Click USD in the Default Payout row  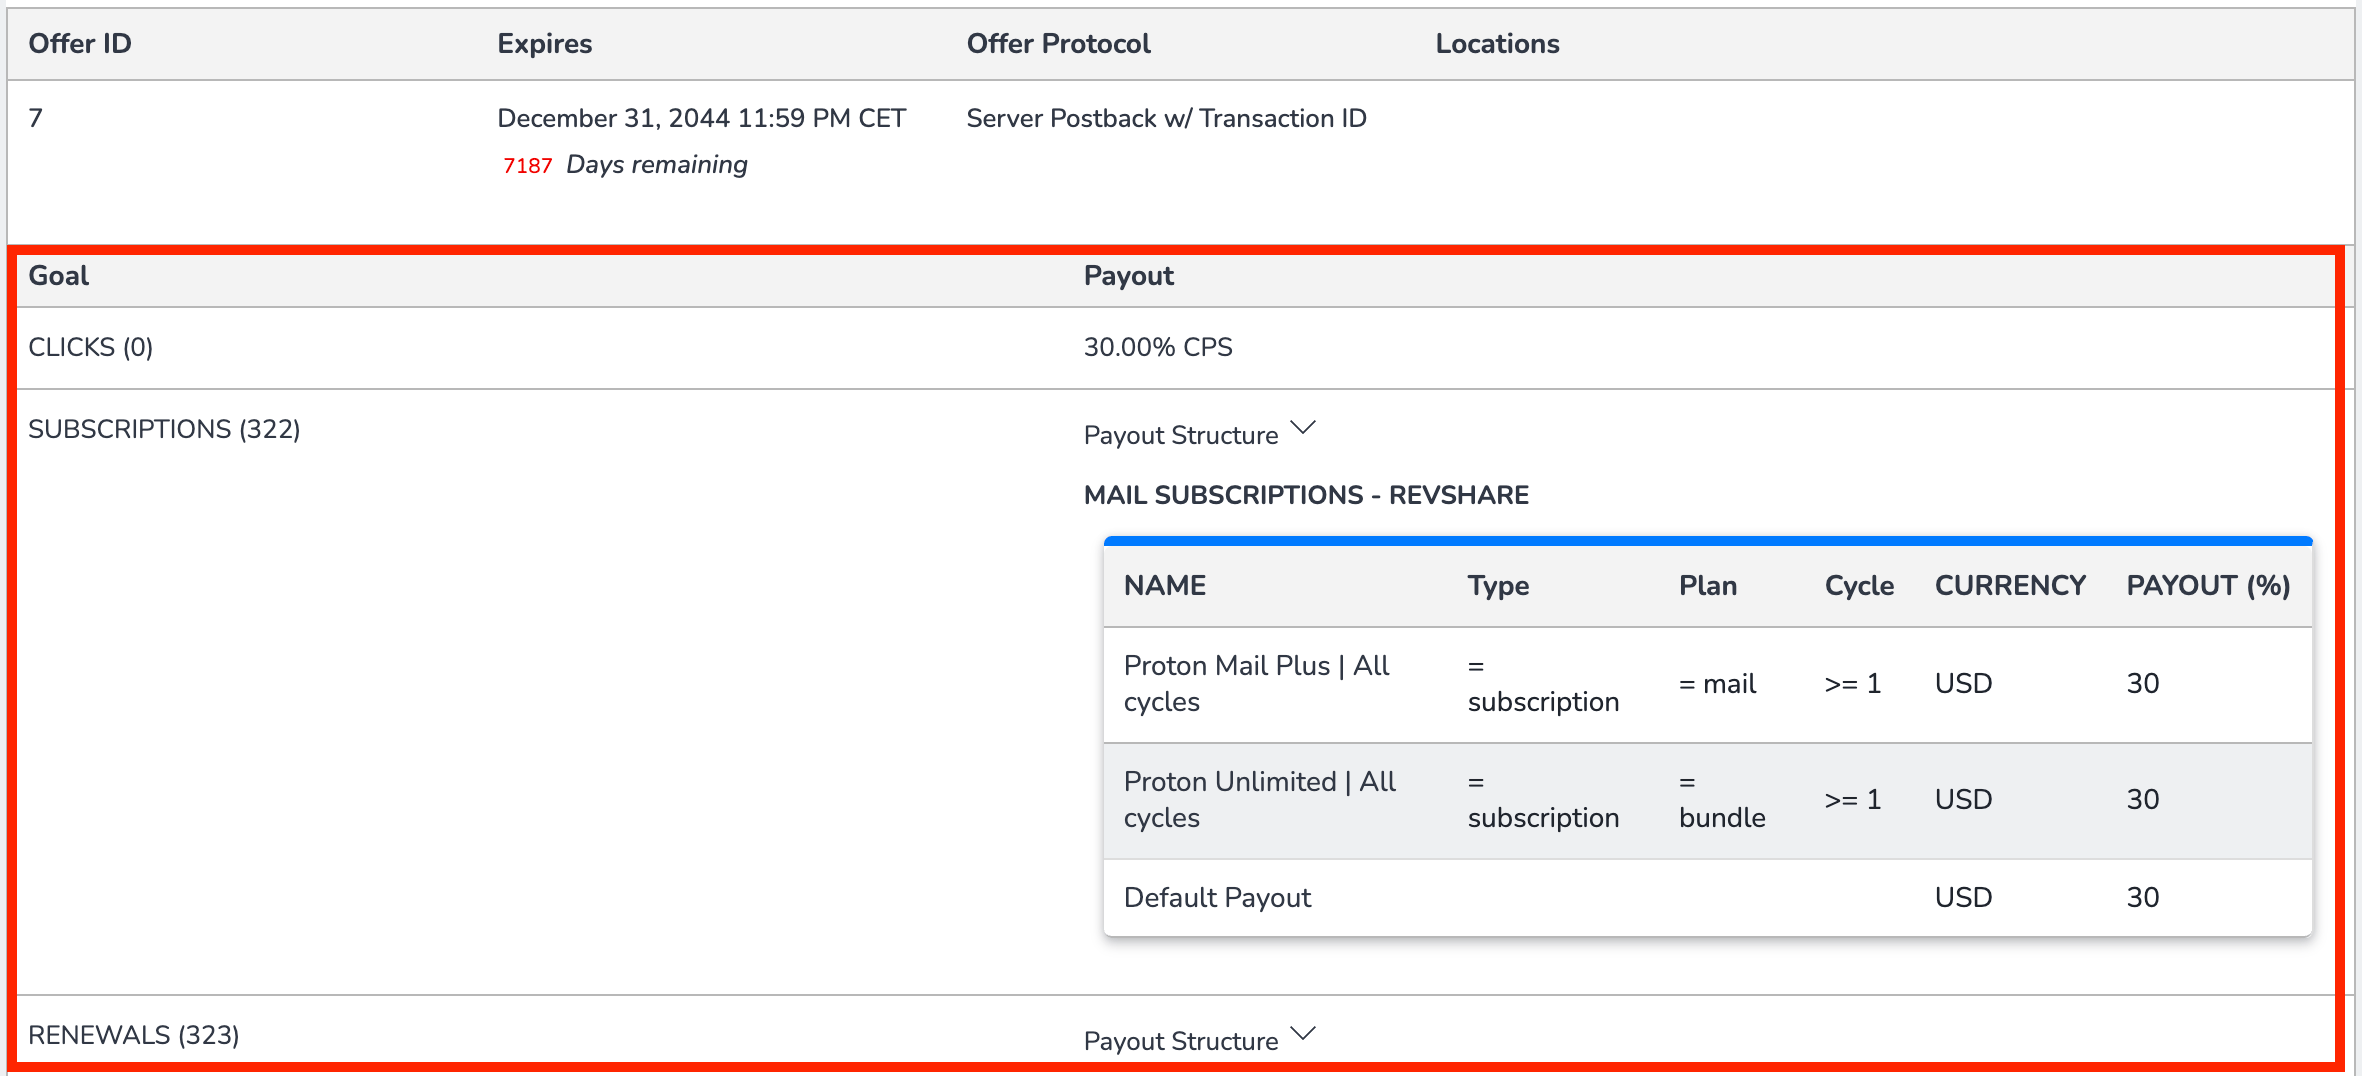click(x=1963, y=898)
